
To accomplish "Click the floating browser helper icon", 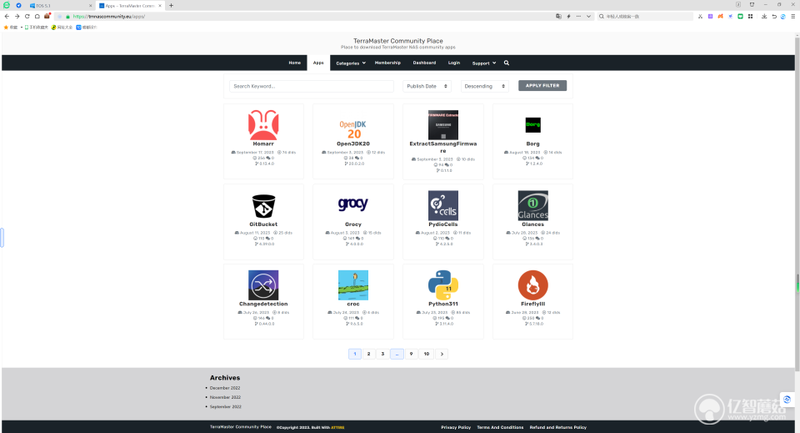I will [787, 399].
